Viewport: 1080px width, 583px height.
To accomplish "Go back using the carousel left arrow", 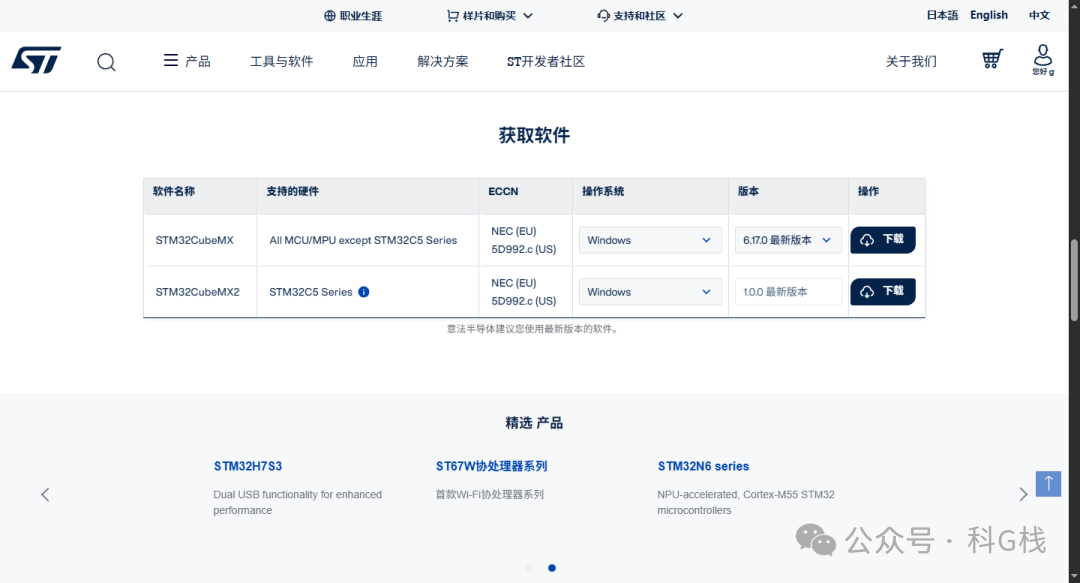I will (45, 493).
